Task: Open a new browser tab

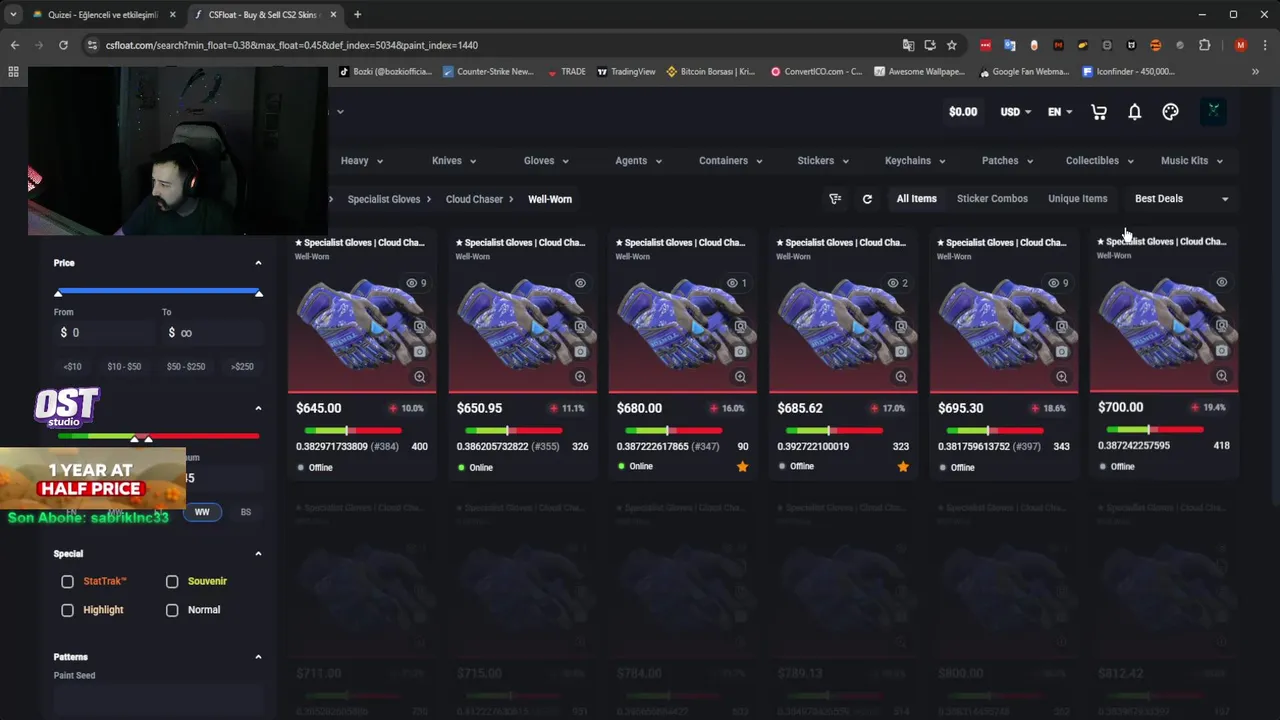Action: pos(357,15)
